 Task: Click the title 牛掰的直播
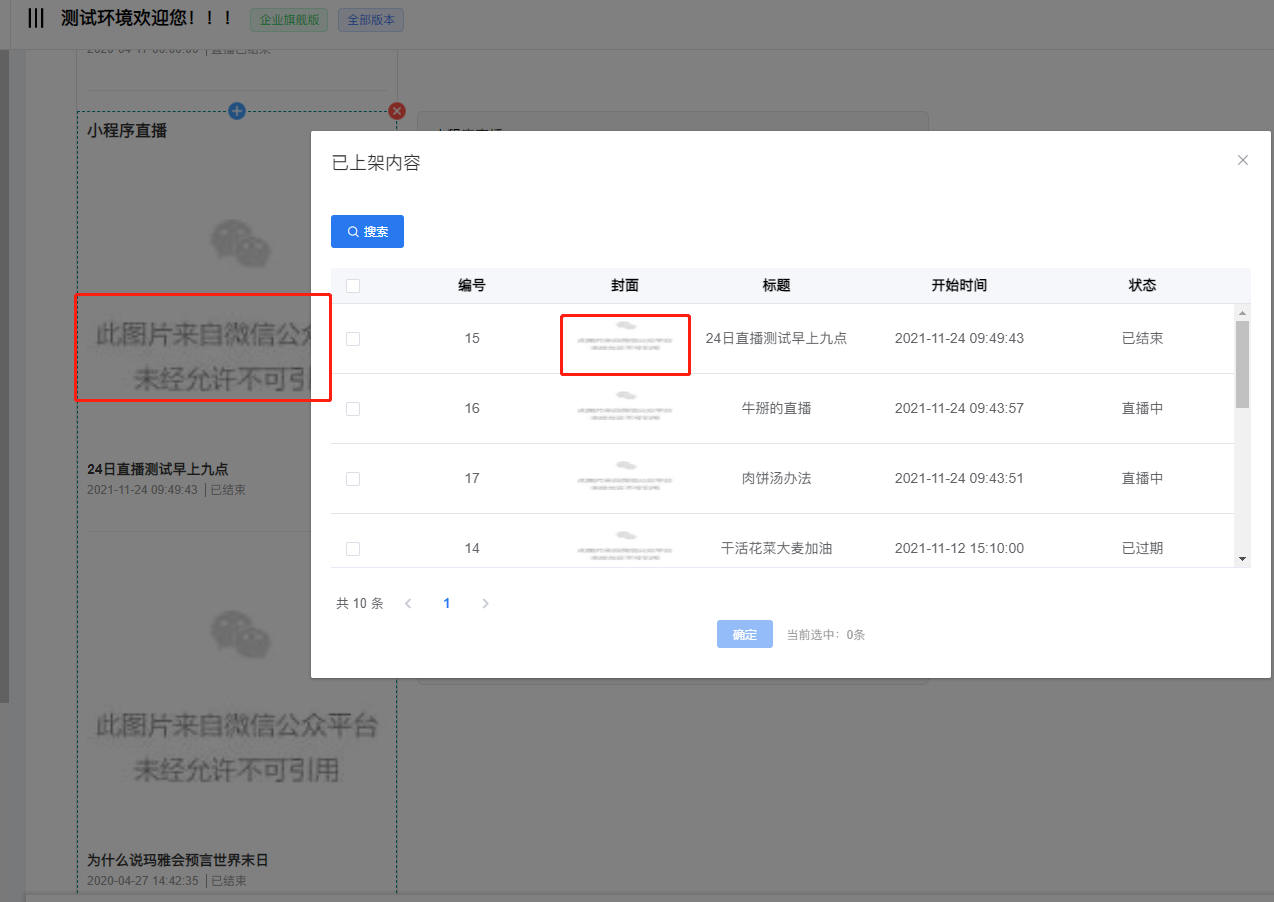[x=776, y=408]
